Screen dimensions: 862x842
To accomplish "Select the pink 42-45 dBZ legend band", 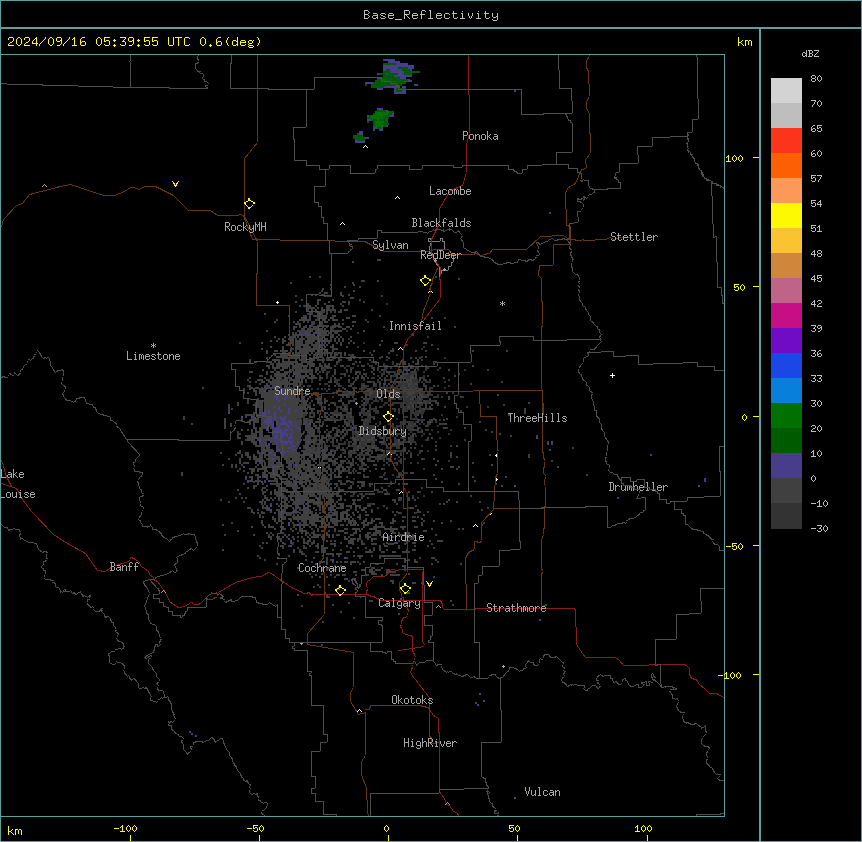I will (786, 291).
